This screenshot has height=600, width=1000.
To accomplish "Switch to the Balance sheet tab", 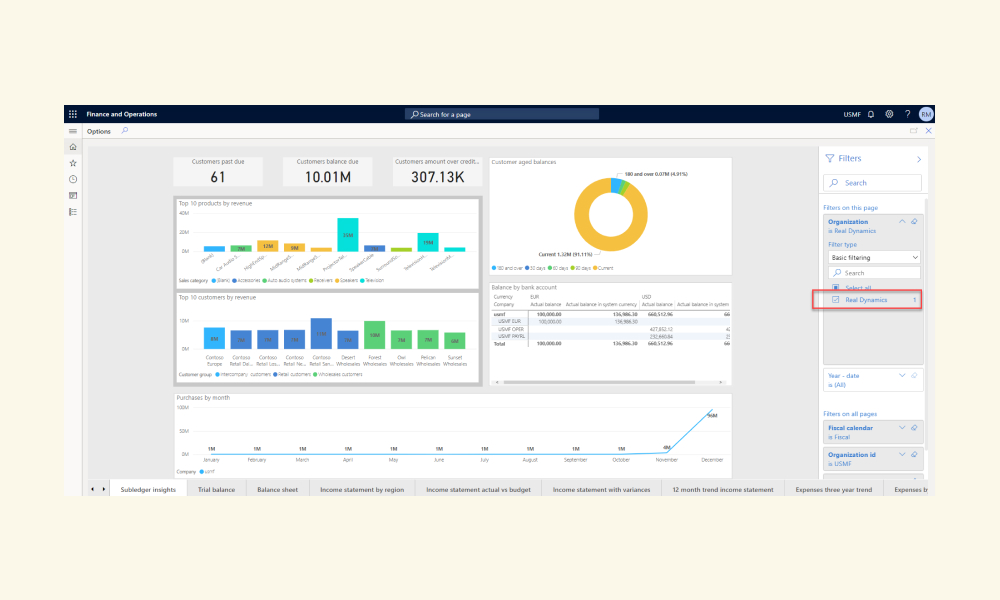I will click(277, 489).
